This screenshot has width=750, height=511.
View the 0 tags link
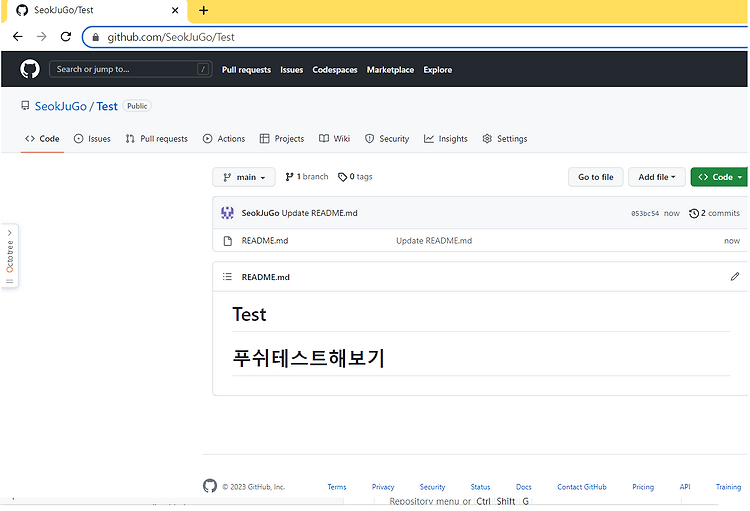point(355,177)
